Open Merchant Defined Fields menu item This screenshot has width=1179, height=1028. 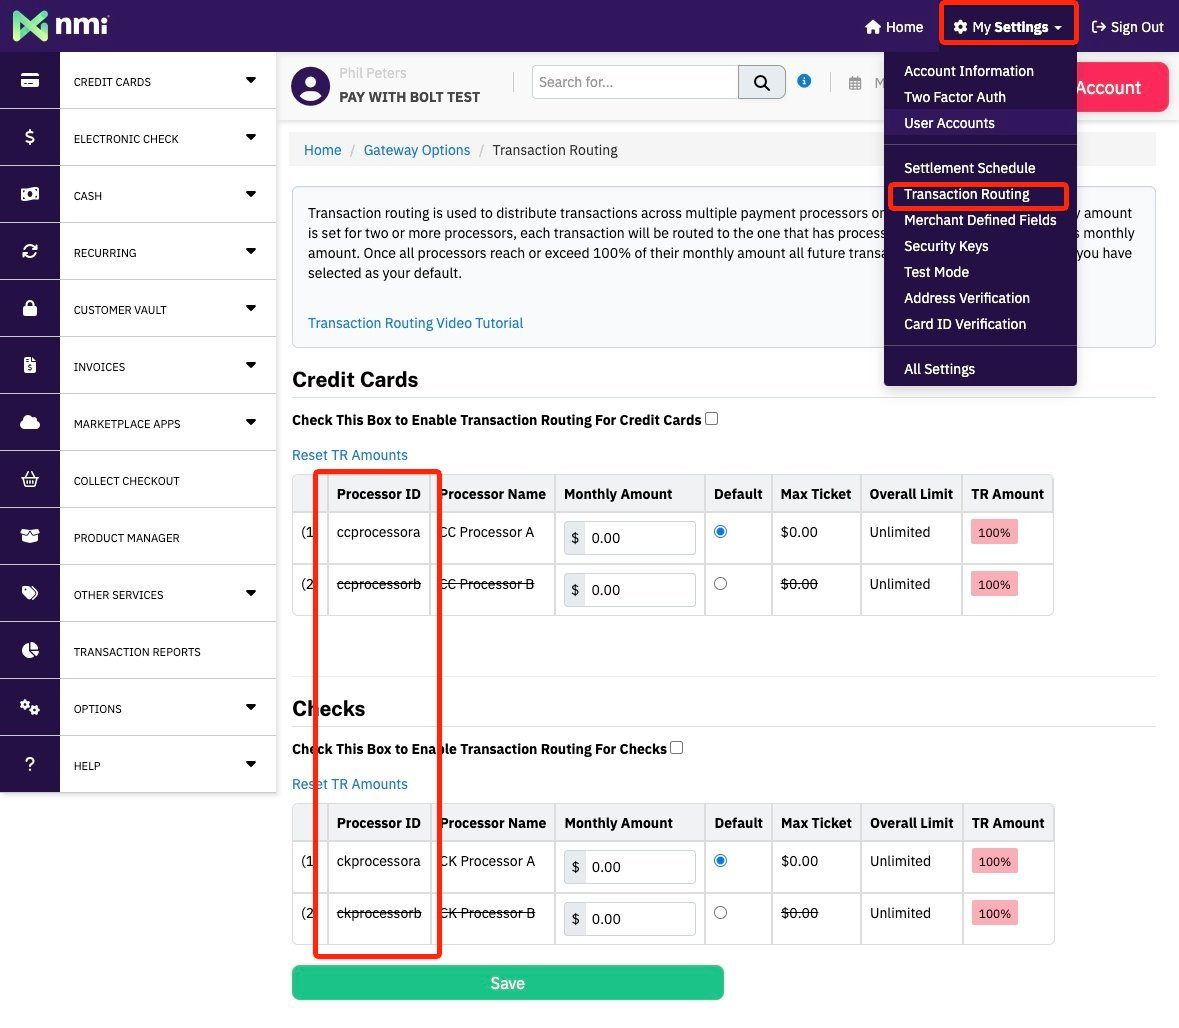[x=980, y=220]
